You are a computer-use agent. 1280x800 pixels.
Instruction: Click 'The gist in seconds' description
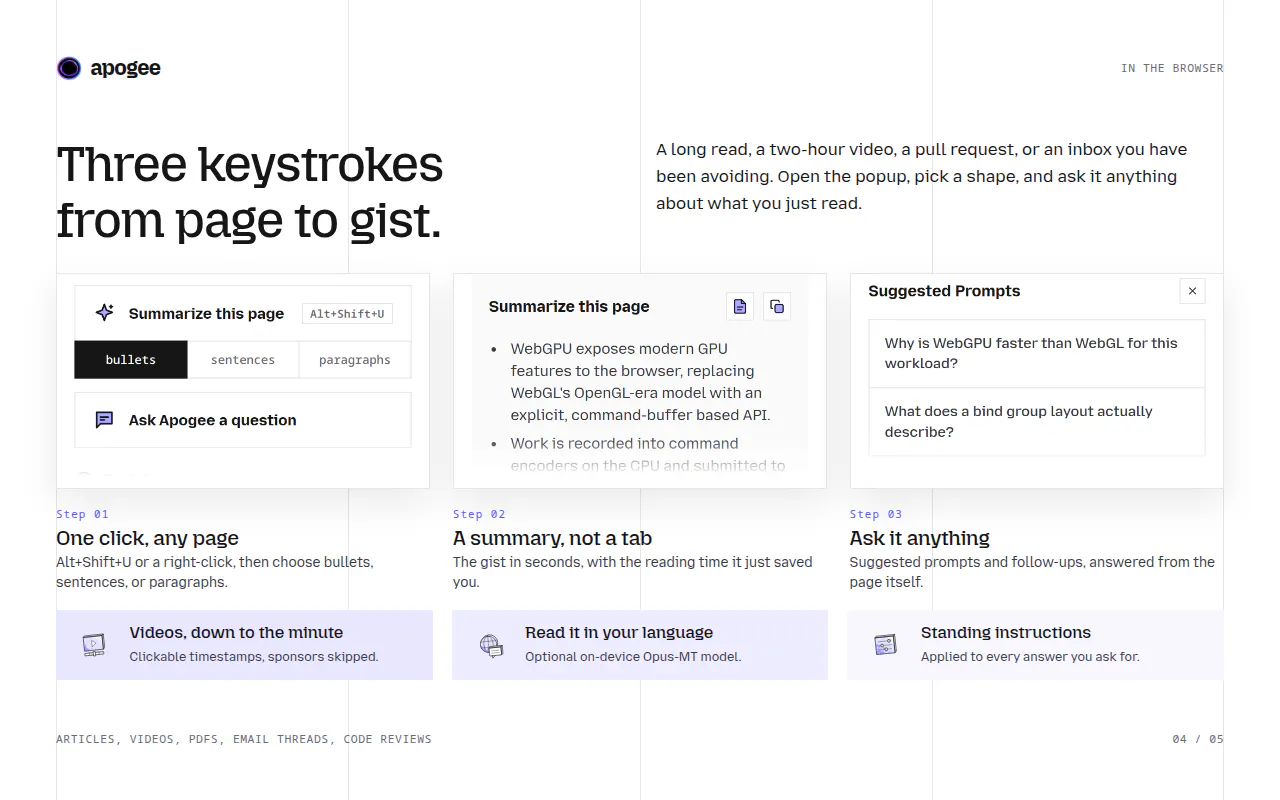[633, 572]
